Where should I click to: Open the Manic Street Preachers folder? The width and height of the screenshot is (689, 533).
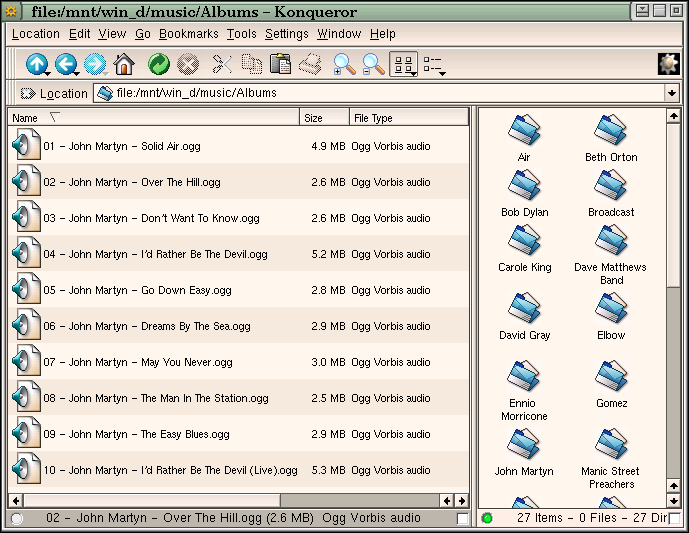tap(611, 459)
